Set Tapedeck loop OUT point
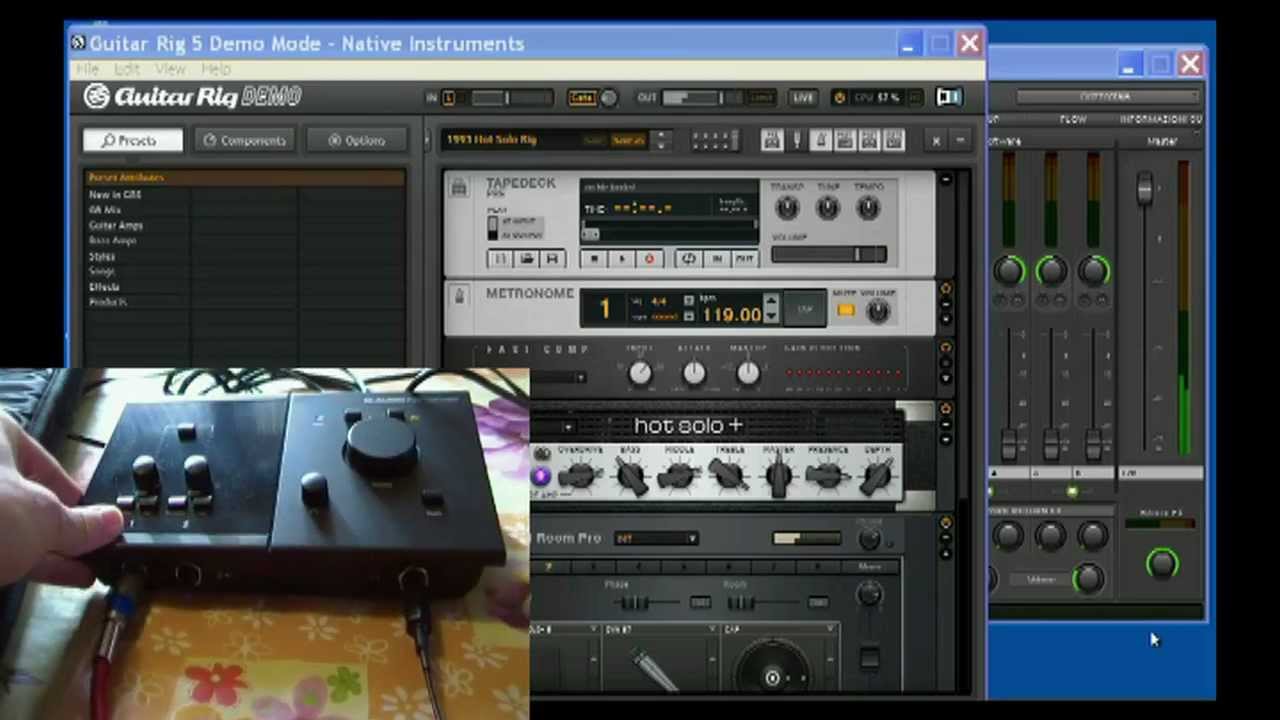 (x=744, y=259)
